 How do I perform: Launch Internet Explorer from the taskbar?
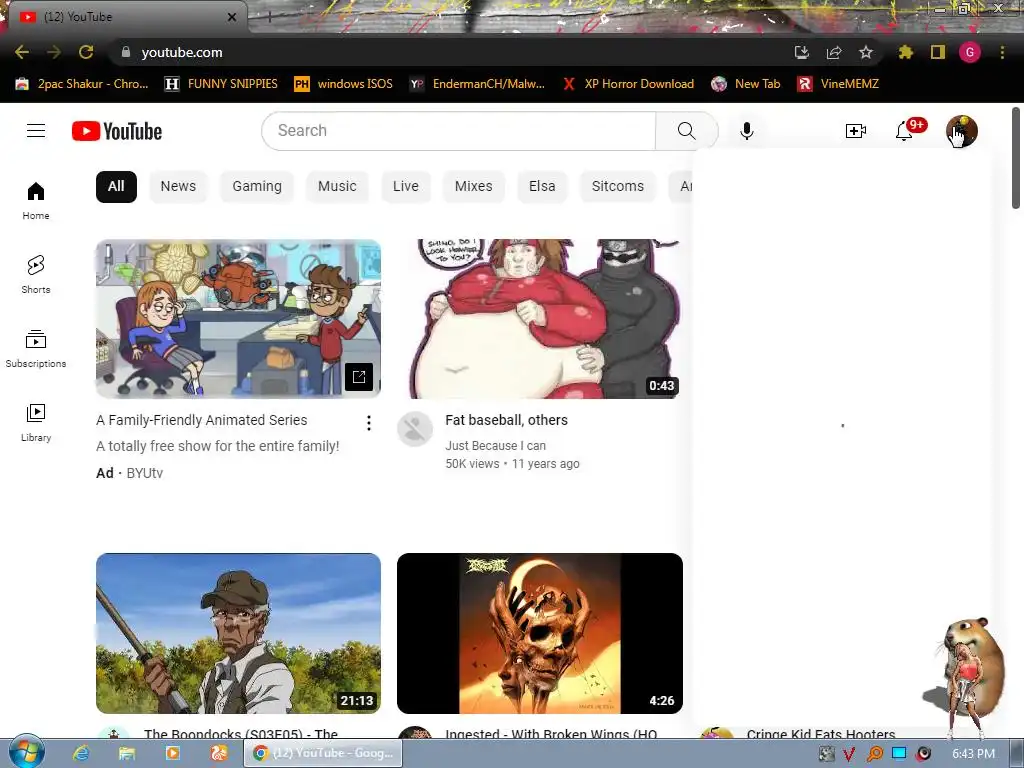tap(80, 753)
